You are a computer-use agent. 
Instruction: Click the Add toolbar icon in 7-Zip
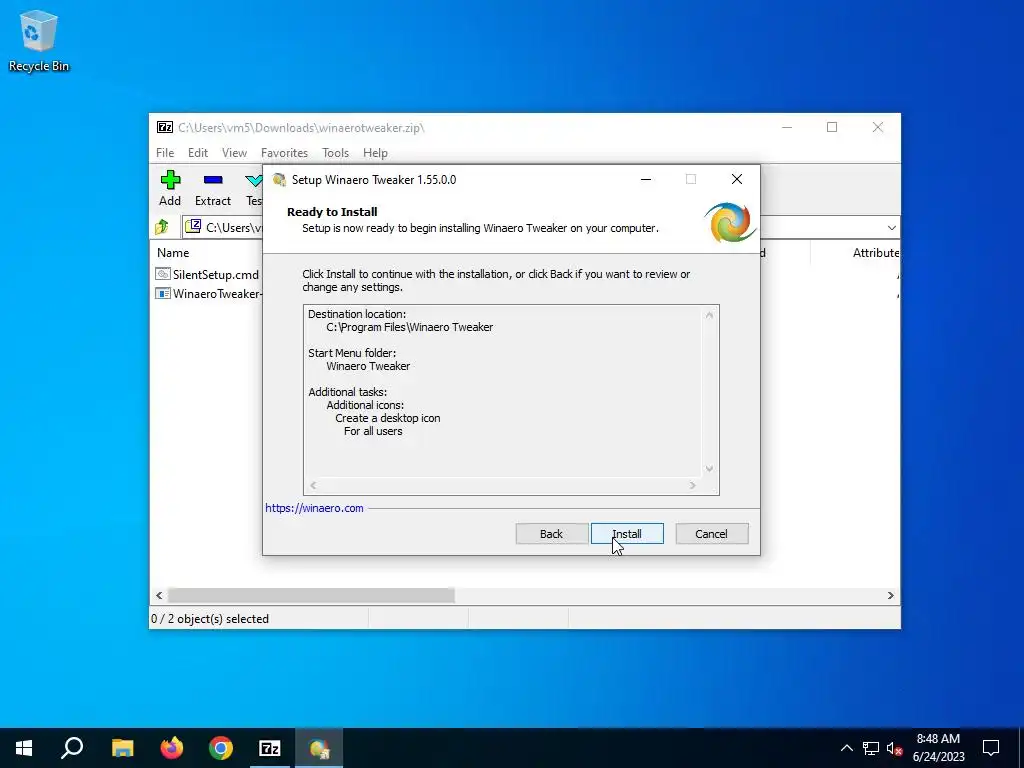coord(170,188)
